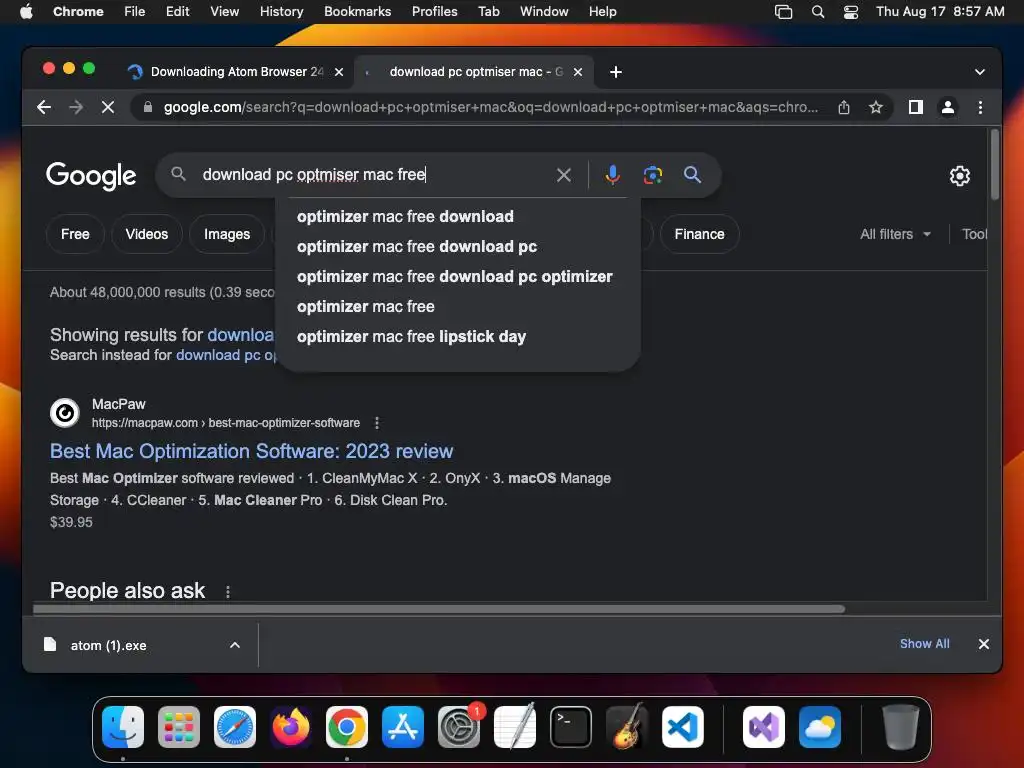Open the Profiles menu
Image resolution: width=1024 pixels, height=768 pixels.
[434, 12]
